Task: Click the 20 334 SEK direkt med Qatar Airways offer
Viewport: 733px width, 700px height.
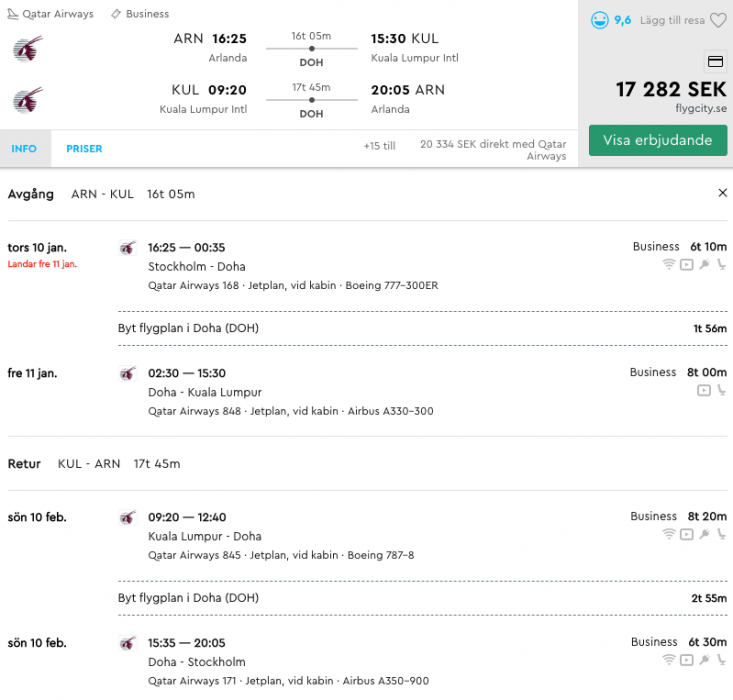Action: pos(494,150)
